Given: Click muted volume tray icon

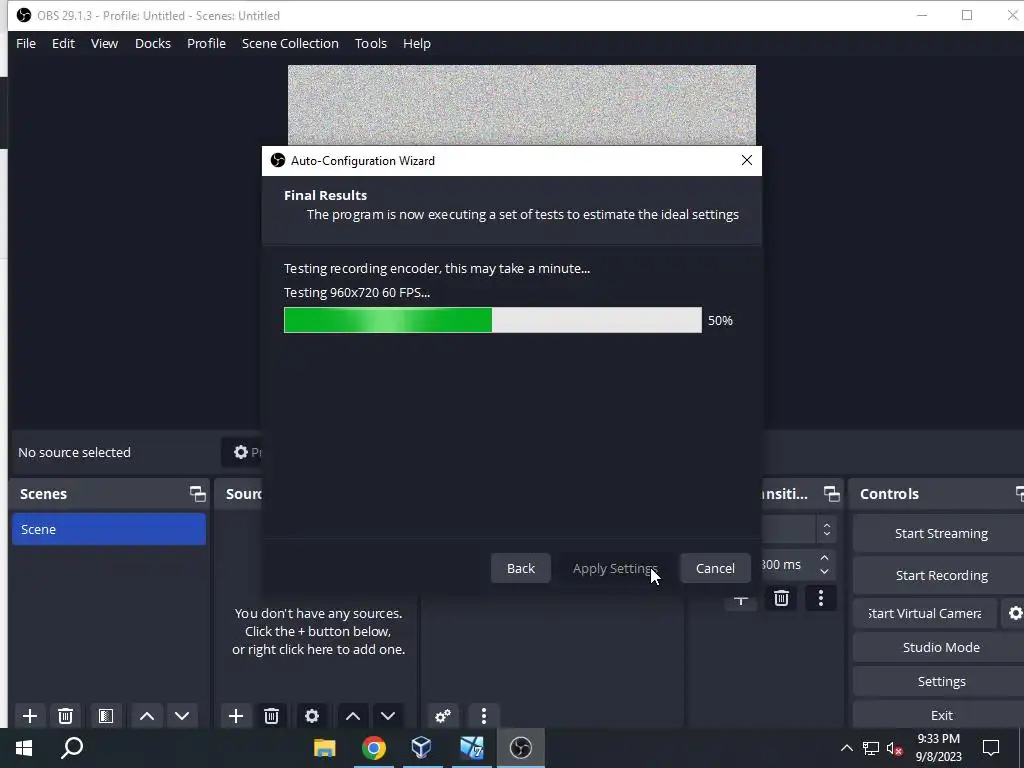Looking at the screenshot, I should (x=895, y=748).
